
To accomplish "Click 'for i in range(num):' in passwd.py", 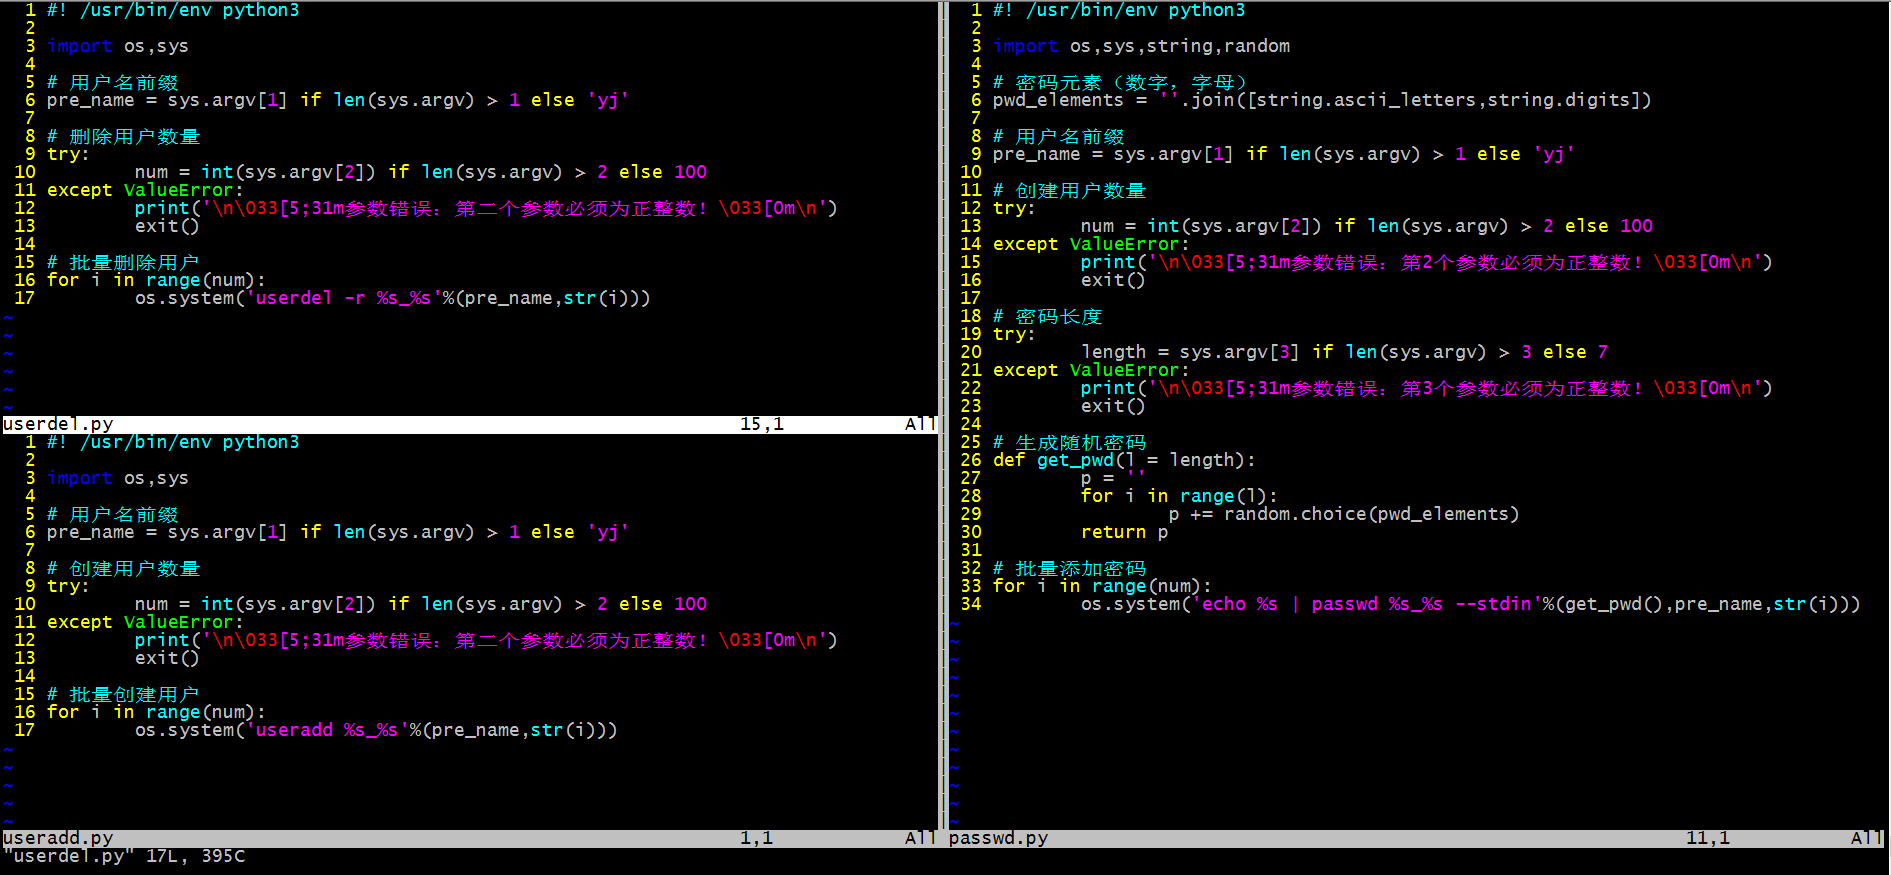I will click(x=1102, y=586).
